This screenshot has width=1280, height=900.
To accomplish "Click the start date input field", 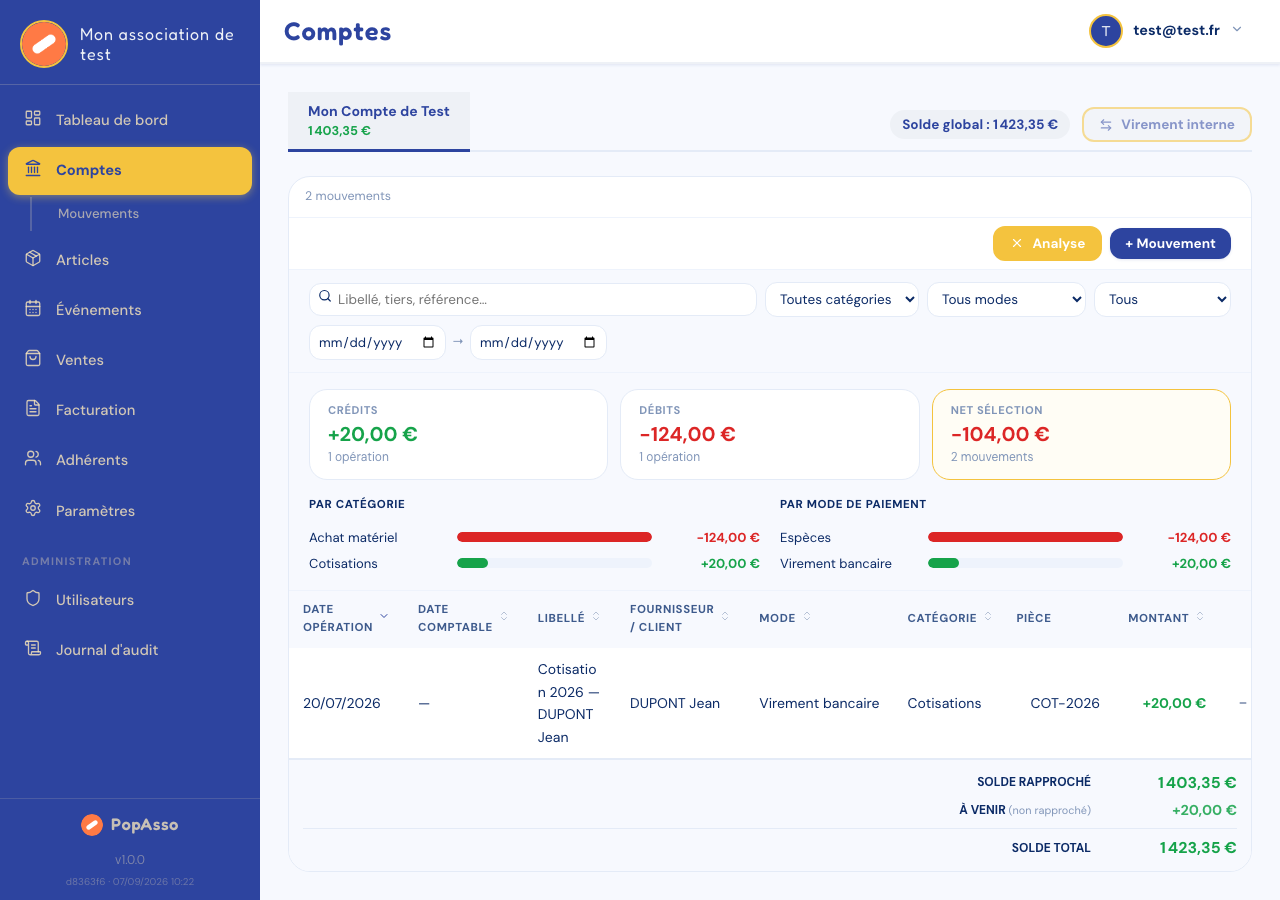I will pyautogui.click(x=377, y=342).
